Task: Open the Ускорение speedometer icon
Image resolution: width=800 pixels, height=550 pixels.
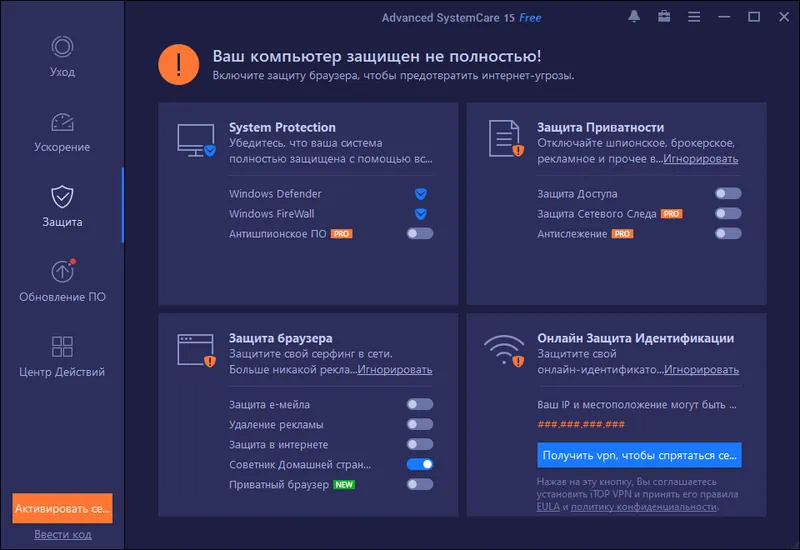Action: [x=62, y=122]
